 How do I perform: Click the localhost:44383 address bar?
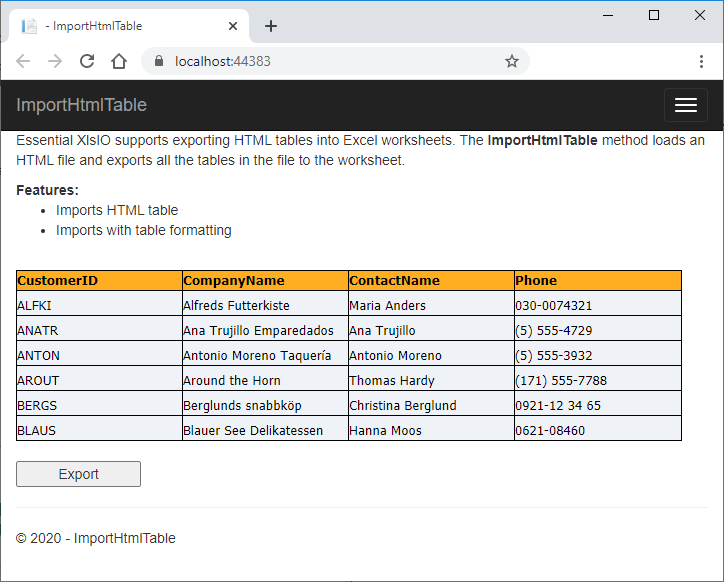pyautogui.click(x=330, y=61)
